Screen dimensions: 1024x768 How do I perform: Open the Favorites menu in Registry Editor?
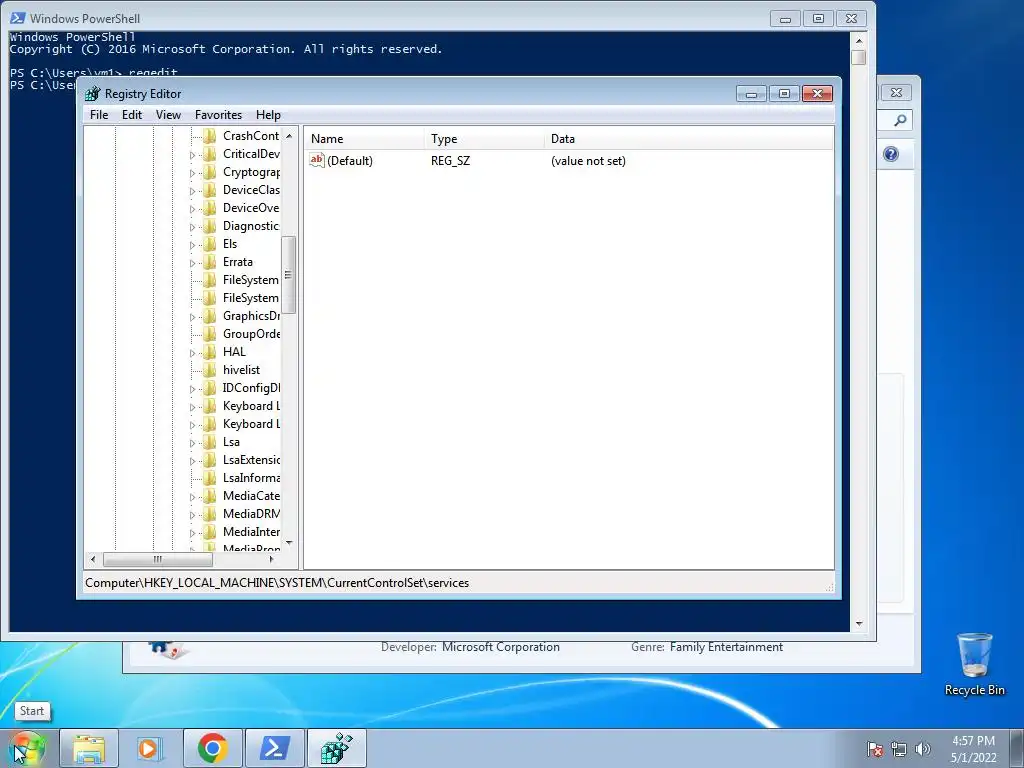[x=218, y=115]
